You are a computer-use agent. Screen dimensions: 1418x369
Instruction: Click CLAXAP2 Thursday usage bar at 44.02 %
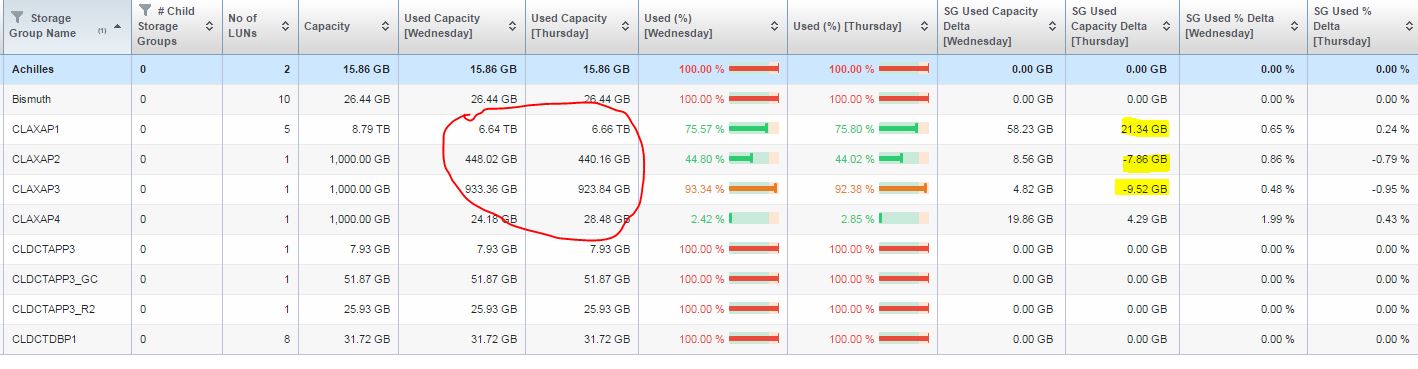coord(904,159)
